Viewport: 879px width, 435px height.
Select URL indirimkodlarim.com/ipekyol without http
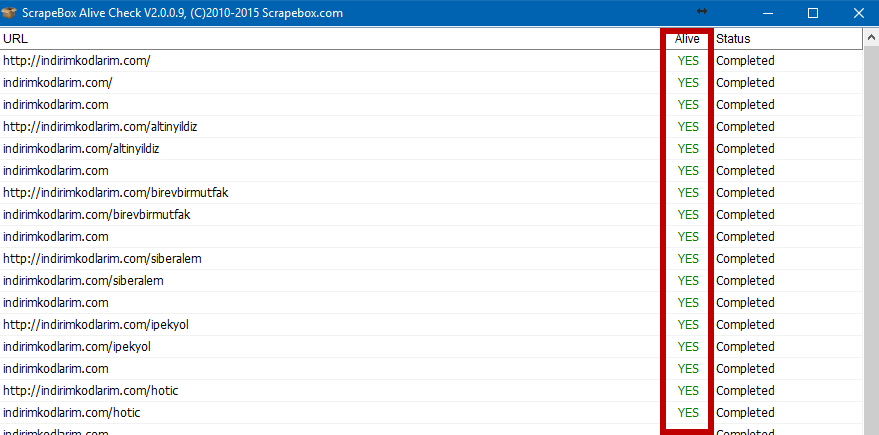pos(77,347)
